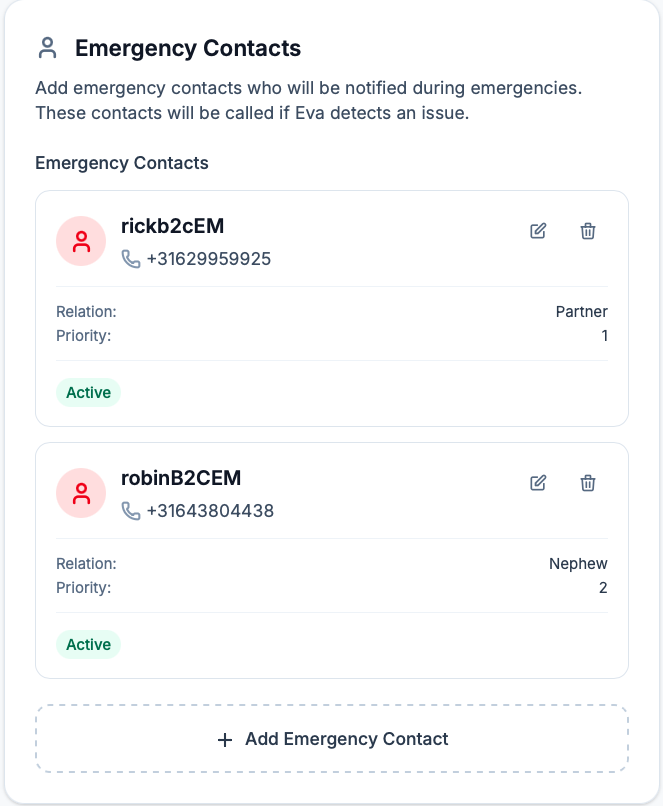The image size is (663, 806).
Task: Click the delete icon for robinB2CEM
Action: coord(587,483)
